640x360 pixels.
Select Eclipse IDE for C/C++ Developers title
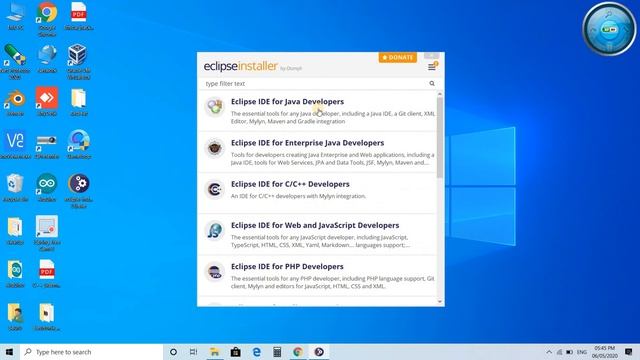[x=290, y=184]
